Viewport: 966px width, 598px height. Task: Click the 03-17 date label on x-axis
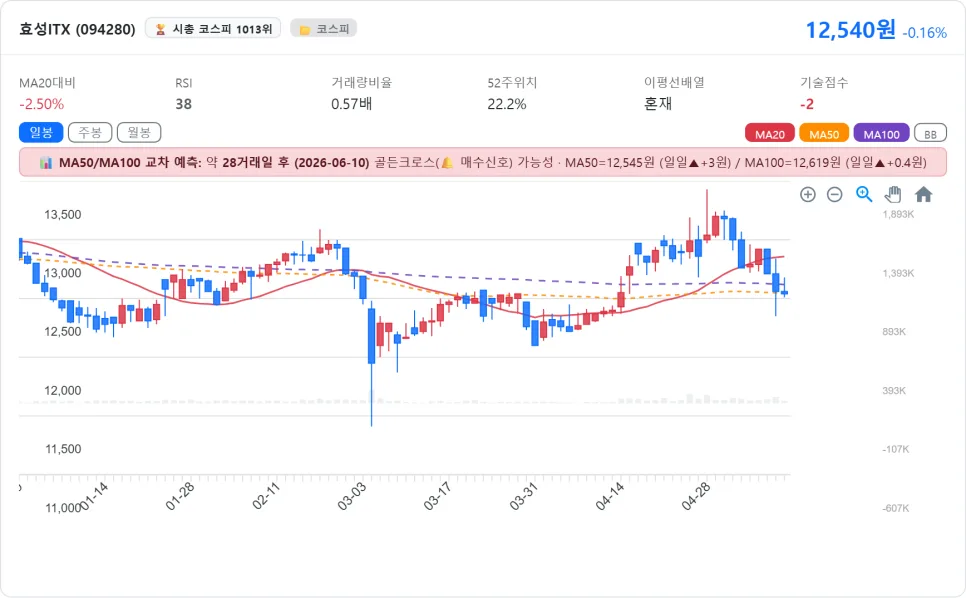click(437, 496)
